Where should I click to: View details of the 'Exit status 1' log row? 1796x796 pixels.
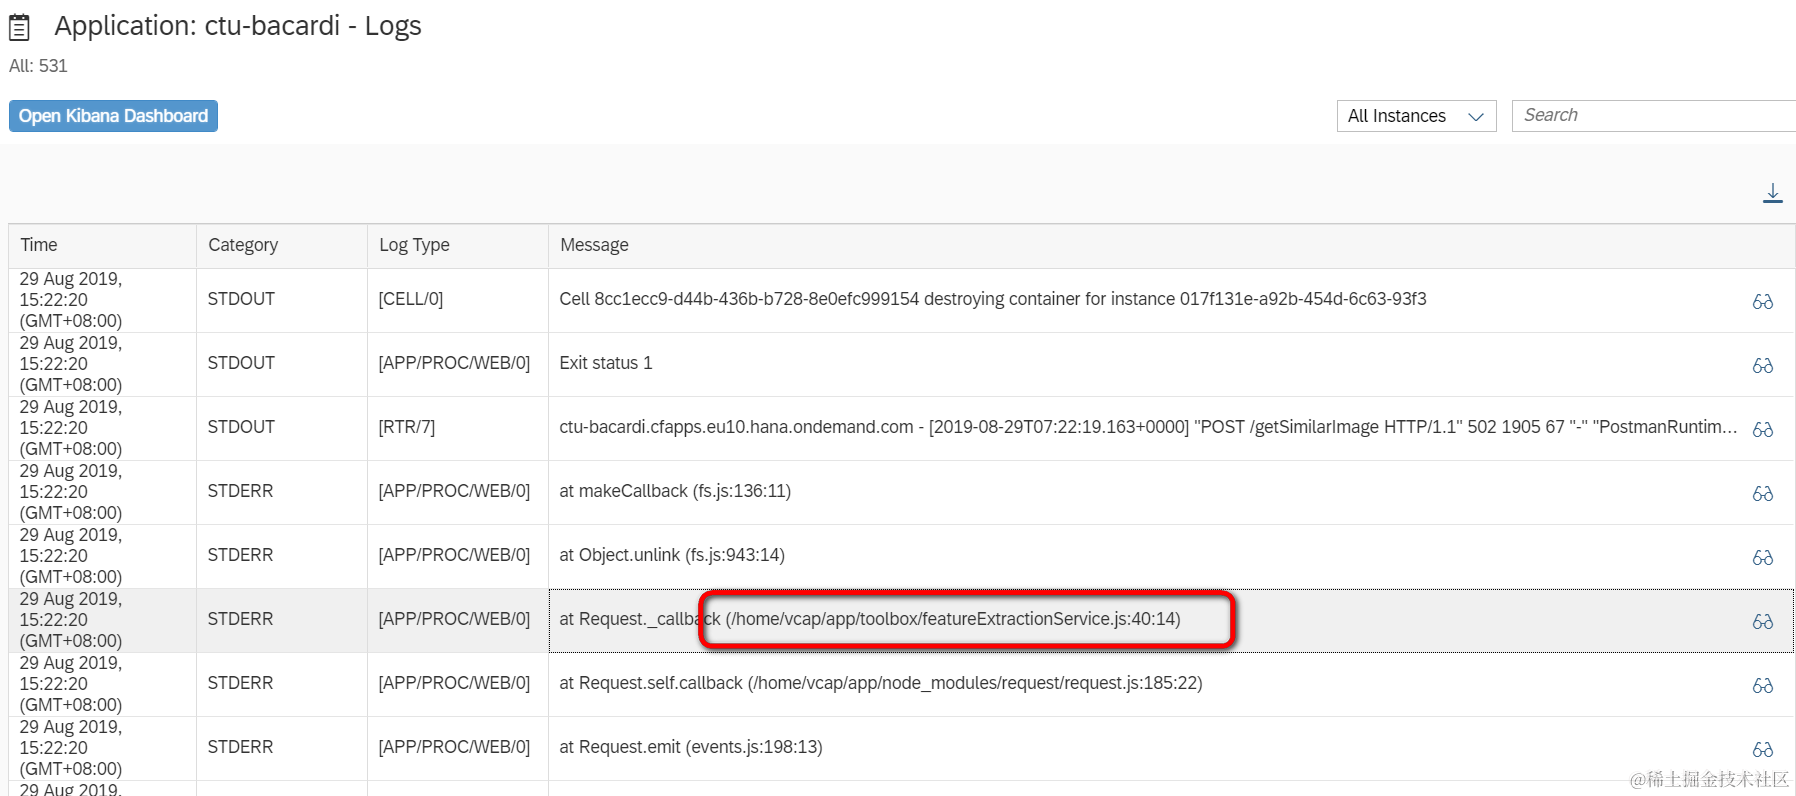point(1762,365)
